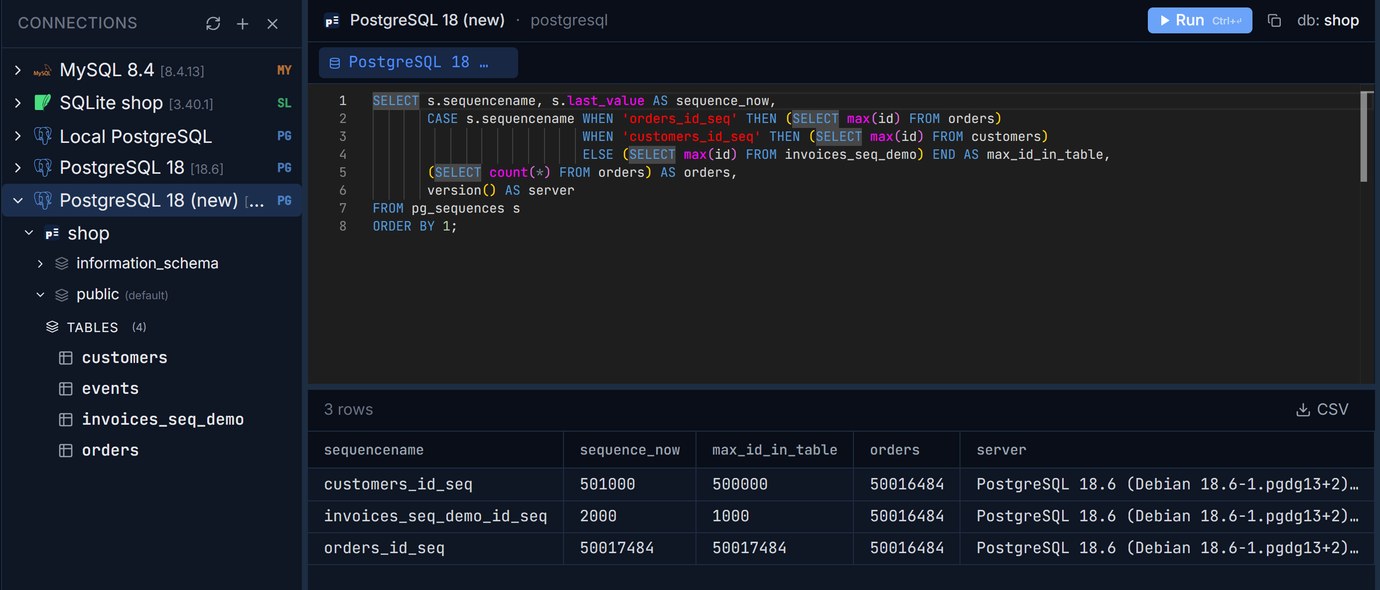Click the SQLite shop database icon
Viewport: 1380px width, 590px height.
point(42,103)
